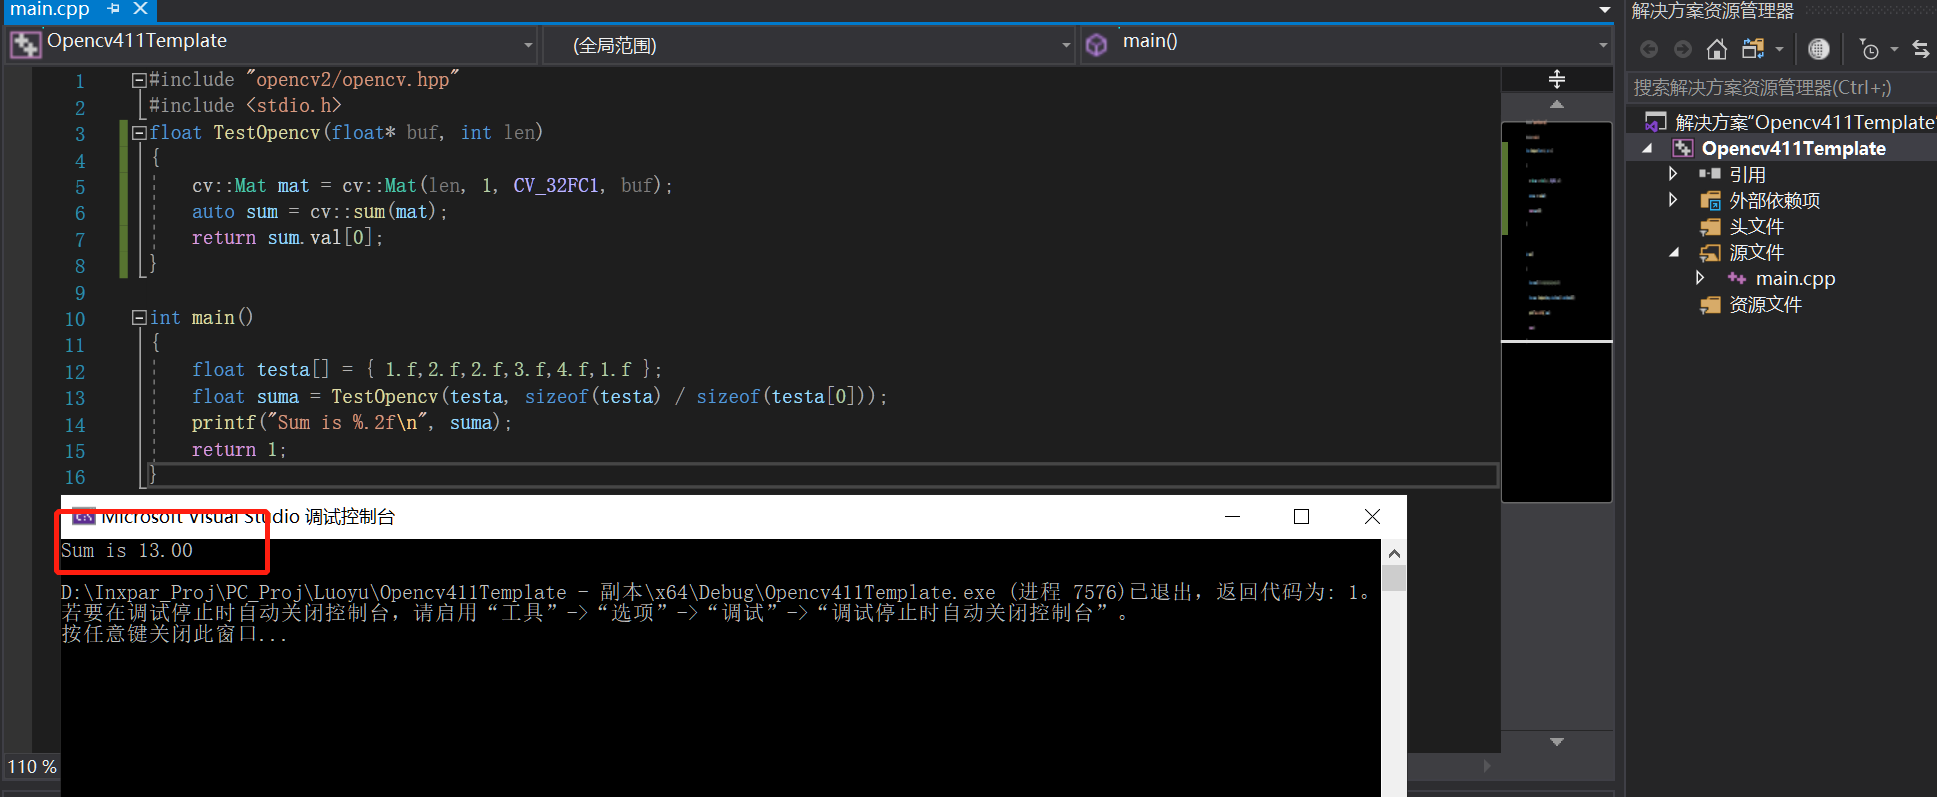
Task: Click the 头文件 filter folder icon
Action: pos(1710,226)
